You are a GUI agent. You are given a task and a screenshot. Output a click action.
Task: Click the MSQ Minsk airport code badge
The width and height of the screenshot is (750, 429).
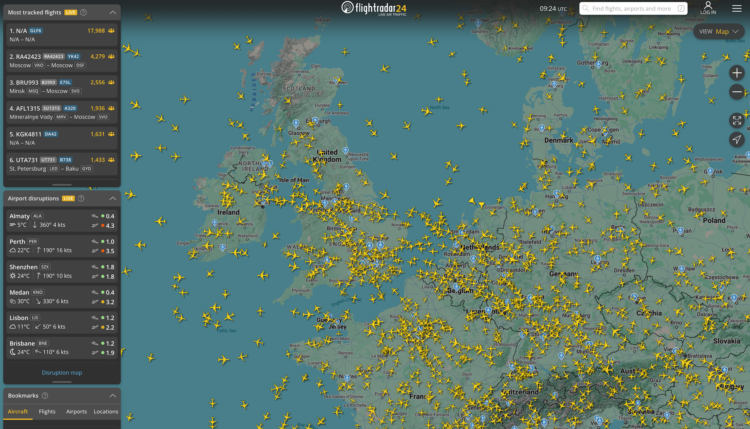coord(33,91)
